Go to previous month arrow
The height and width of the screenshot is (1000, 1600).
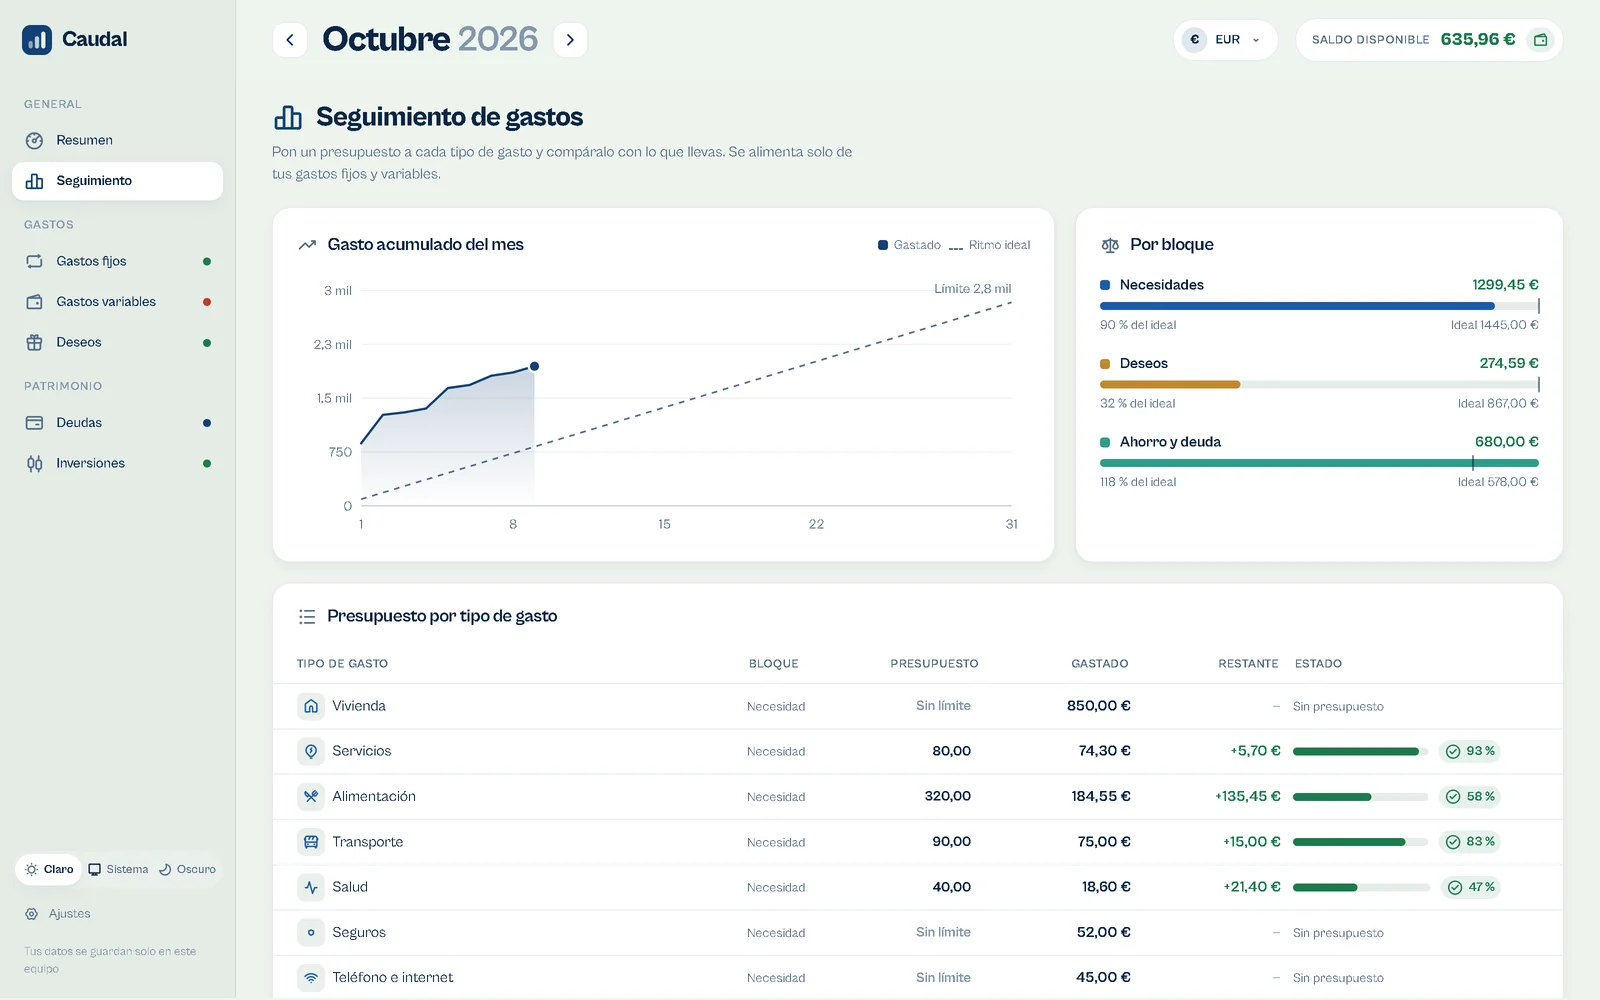[x=290, y=40]
